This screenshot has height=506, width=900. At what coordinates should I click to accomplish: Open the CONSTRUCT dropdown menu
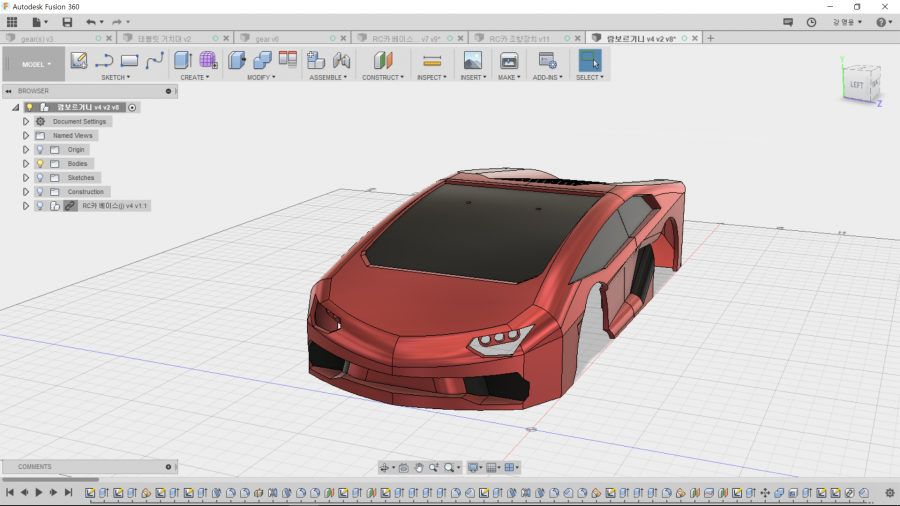pyautogui.click(x=383, y=77)
